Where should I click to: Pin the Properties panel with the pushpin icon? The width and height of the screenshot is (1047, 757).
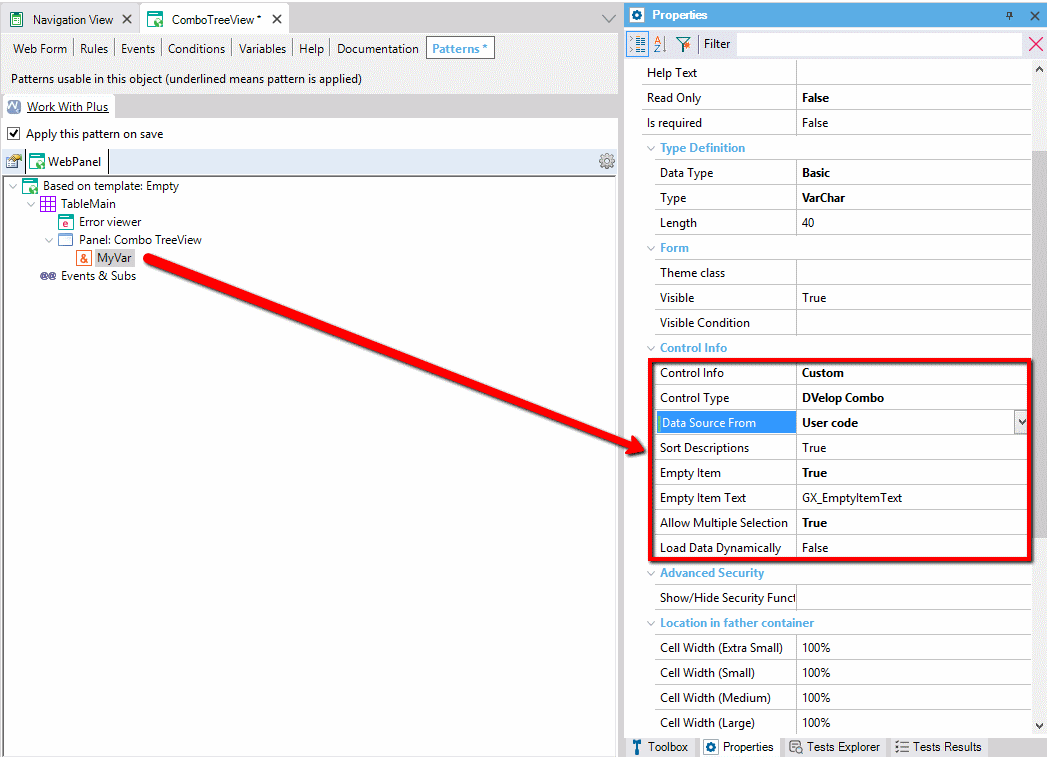(x=1009, y=15)
